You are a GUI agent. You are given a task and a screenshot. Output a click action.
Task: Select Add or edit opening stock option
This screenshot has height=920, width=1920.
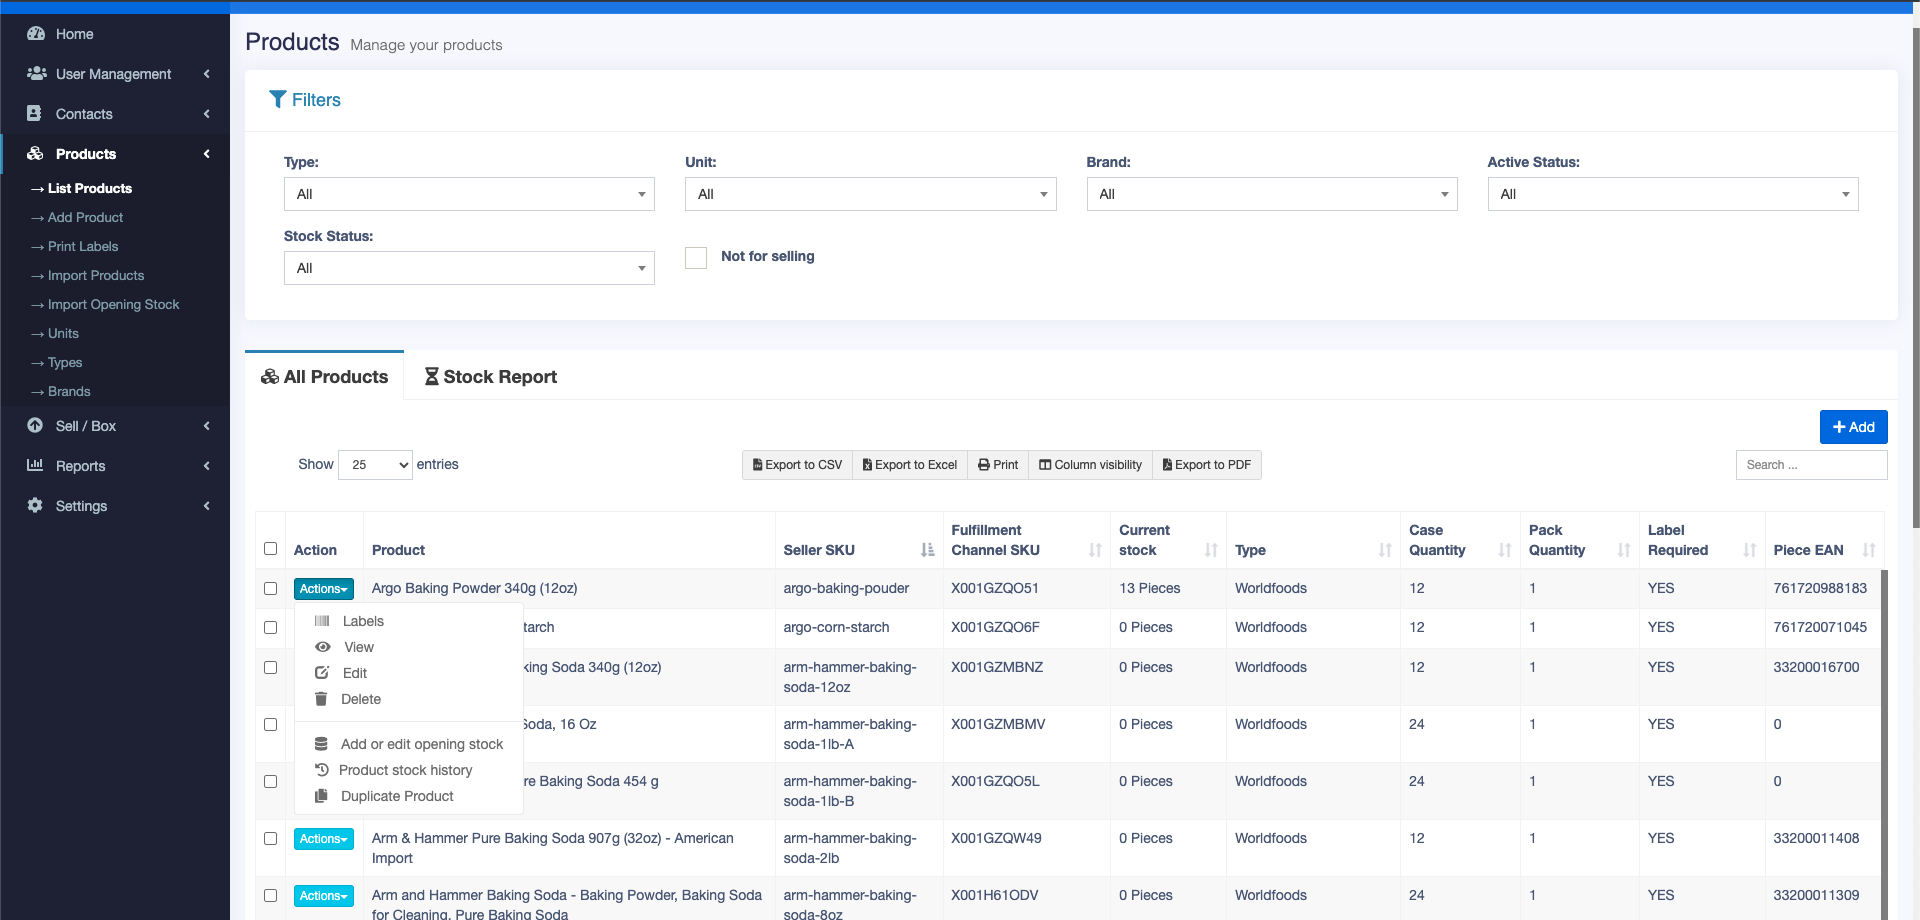[409, 744]
